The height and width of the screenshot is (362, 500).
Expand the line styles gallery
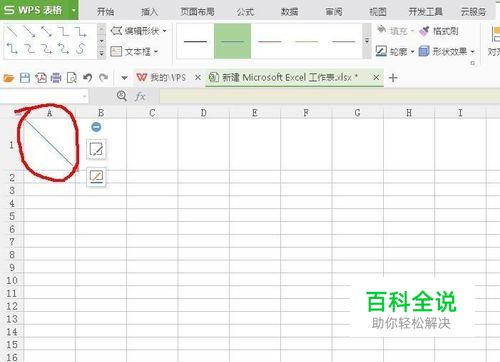[x=367, y=41]
